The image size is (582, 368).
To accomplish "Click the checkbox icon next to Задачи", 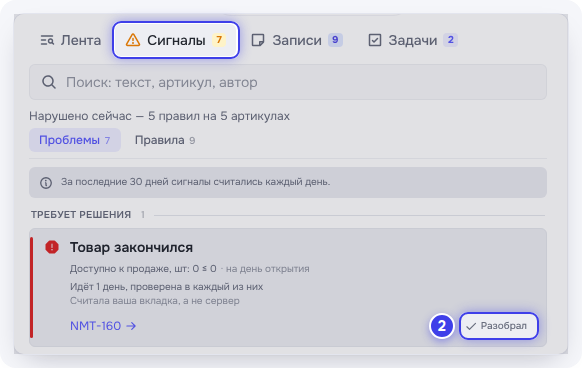I will (x=375, y=40).
